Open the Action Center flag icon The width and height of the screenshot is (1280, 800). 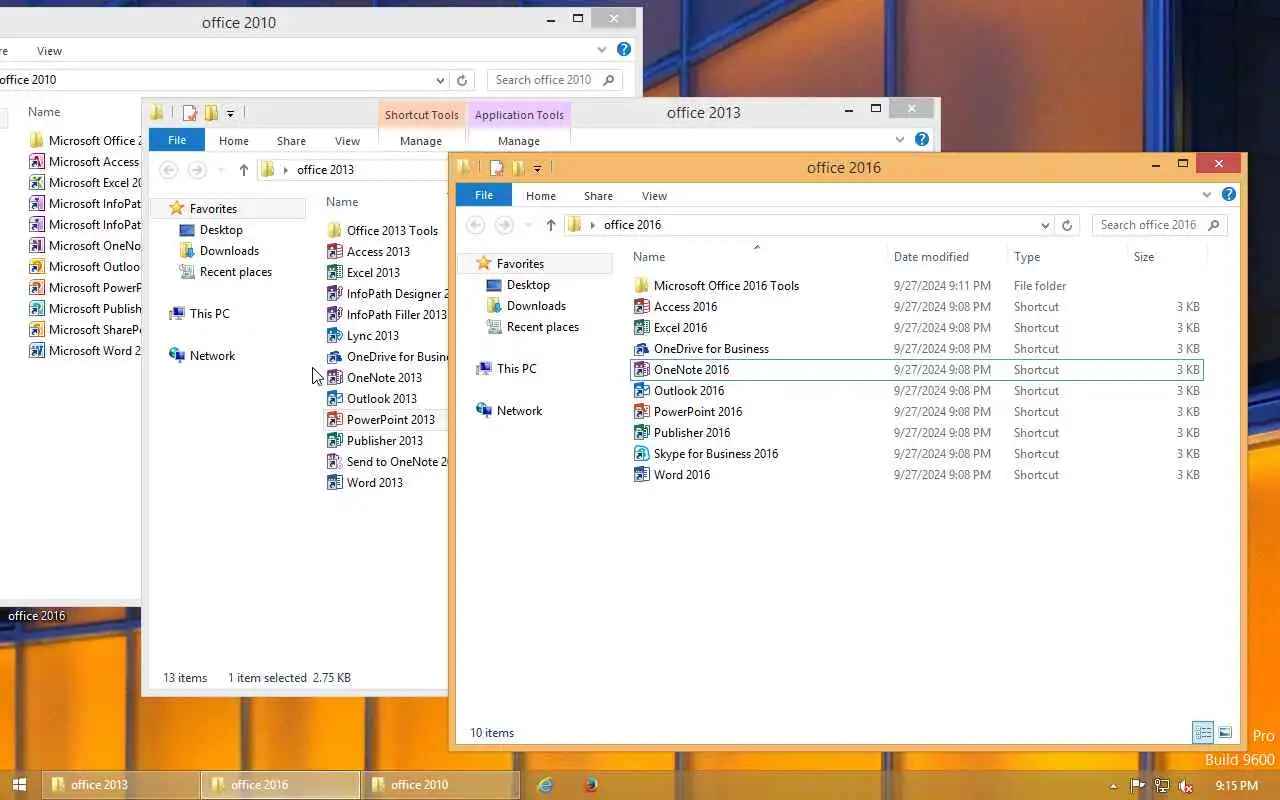coord(1137,786)
